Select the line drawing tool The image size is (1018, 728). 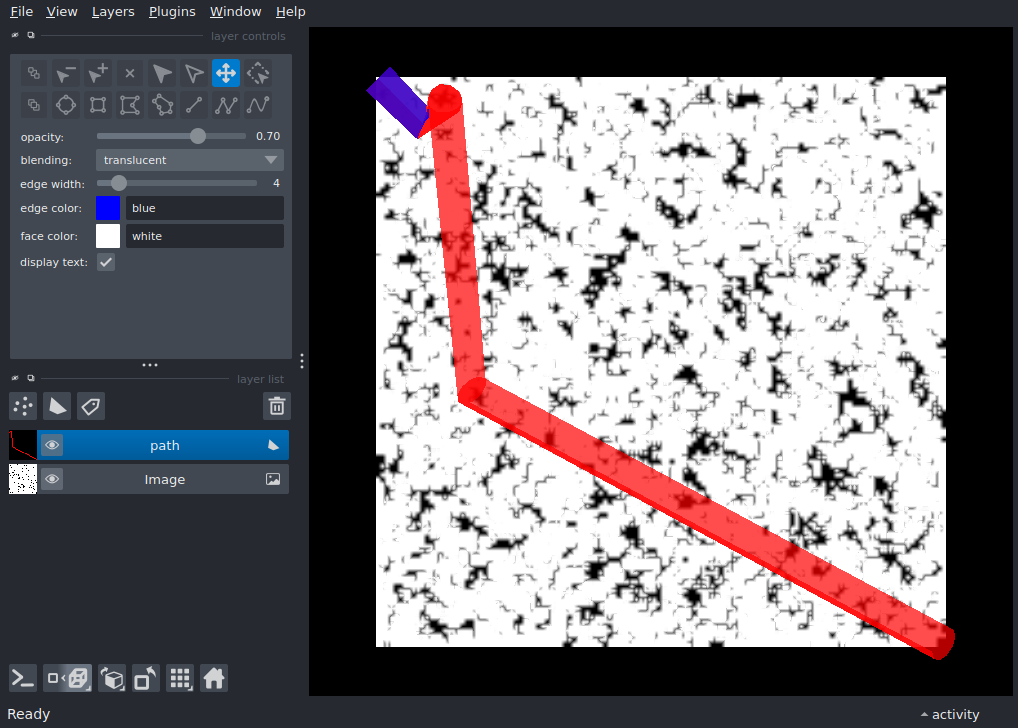pyautogui.click(x=193, y=105)
